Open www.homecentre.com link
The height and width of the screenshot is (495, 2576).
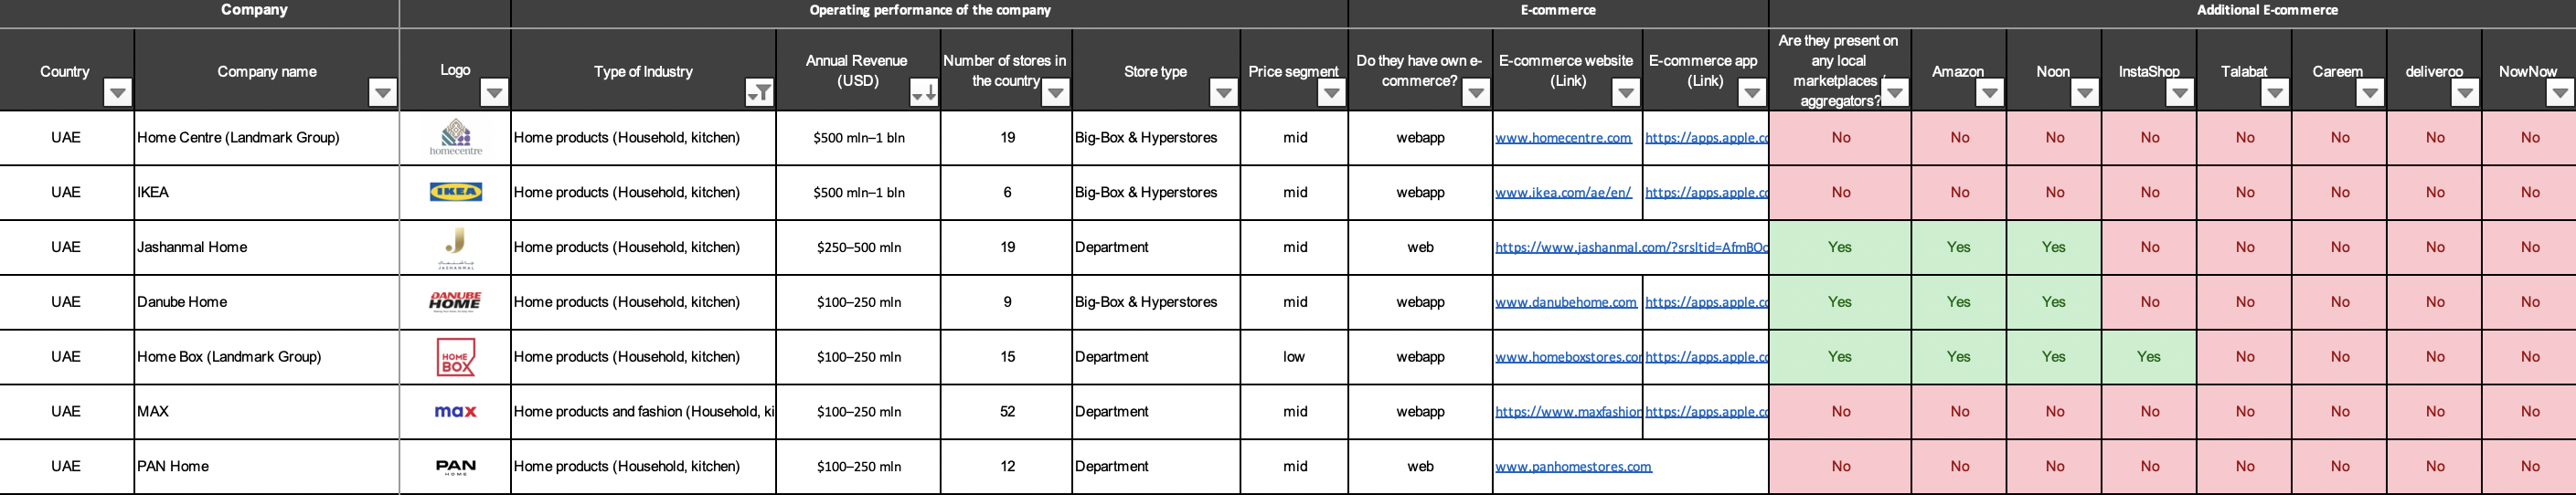click(1563, 138)
